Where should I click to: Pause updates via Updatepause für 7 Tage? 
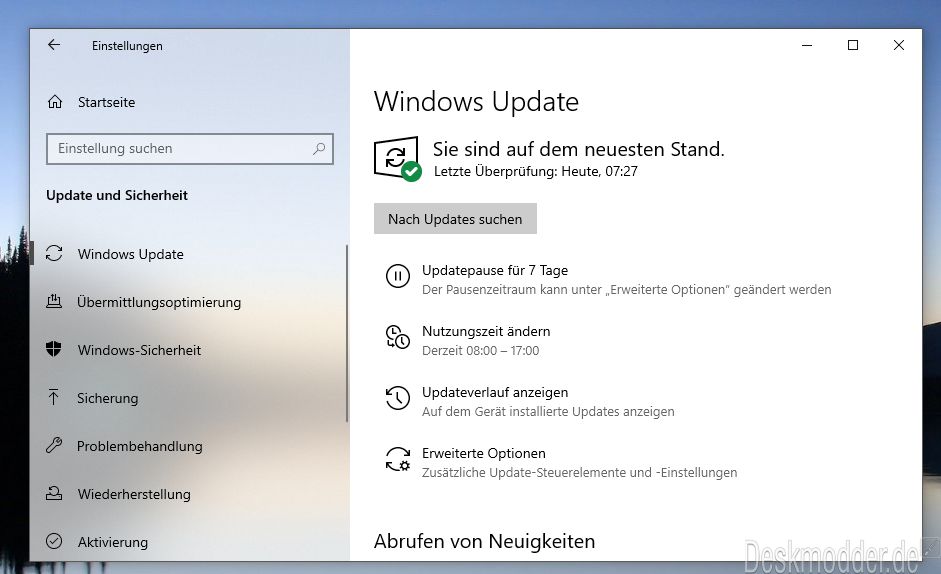click(495, 270)
